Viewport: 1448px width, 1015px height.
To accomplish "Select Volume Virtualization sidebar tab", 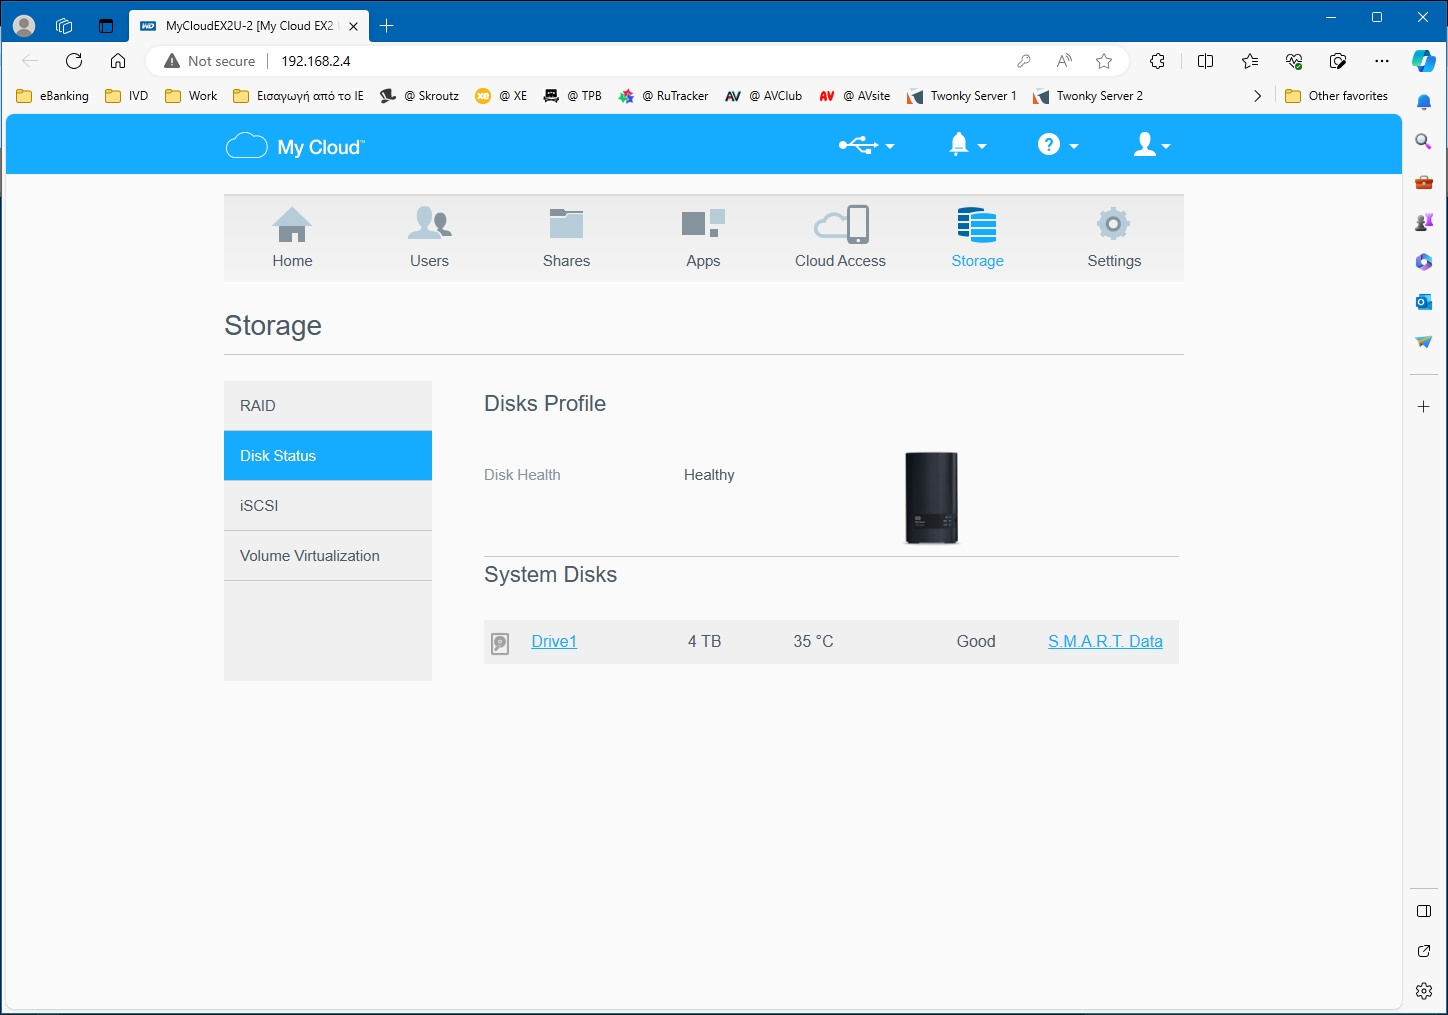I will [x=328, y=556].
